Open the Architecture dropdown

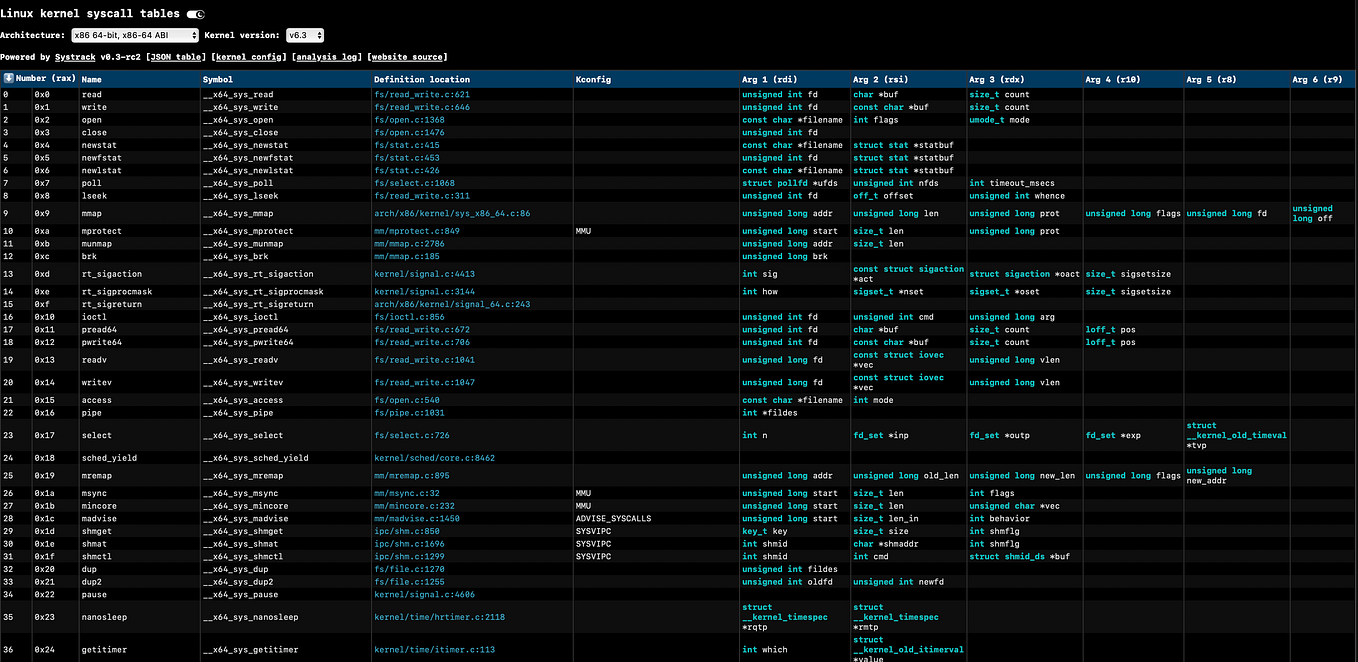(131, 34)
